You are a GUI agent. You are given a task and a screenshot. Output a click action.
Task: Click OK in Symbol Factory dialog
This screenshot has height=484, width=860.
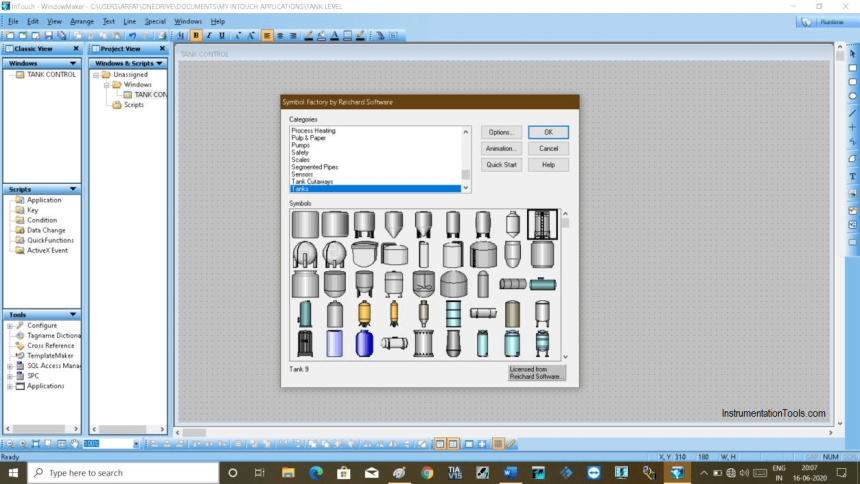548,132
